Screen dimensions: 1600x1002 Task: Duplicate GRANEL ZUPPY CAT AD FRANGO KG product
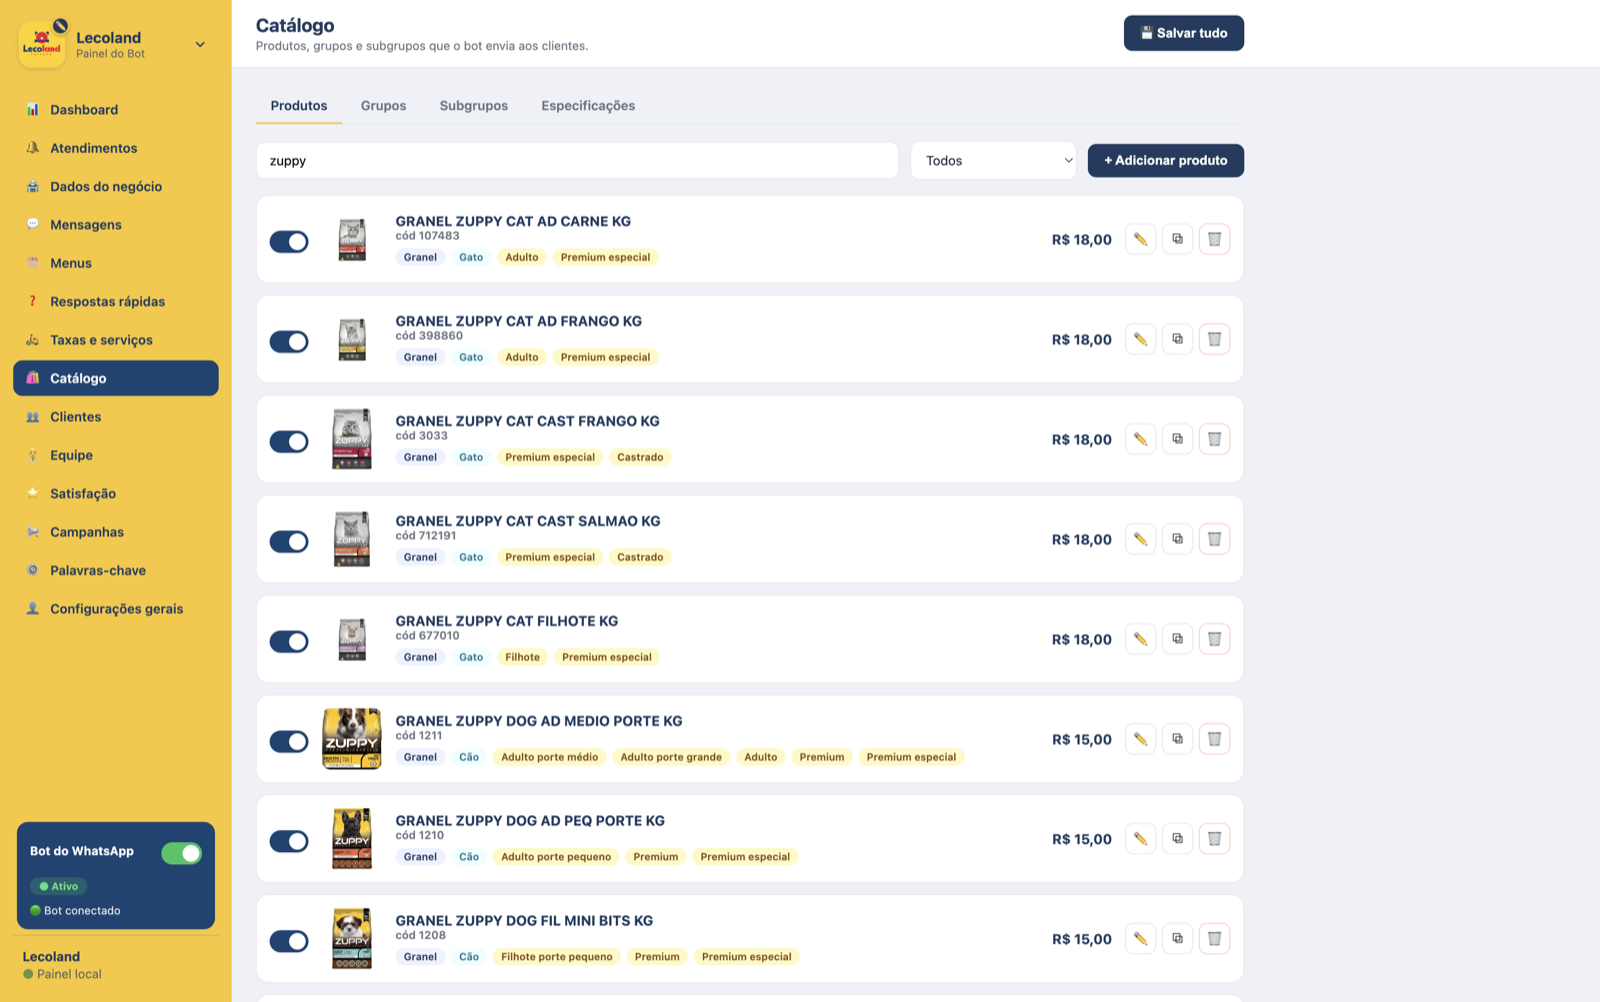pos(1177,339)
